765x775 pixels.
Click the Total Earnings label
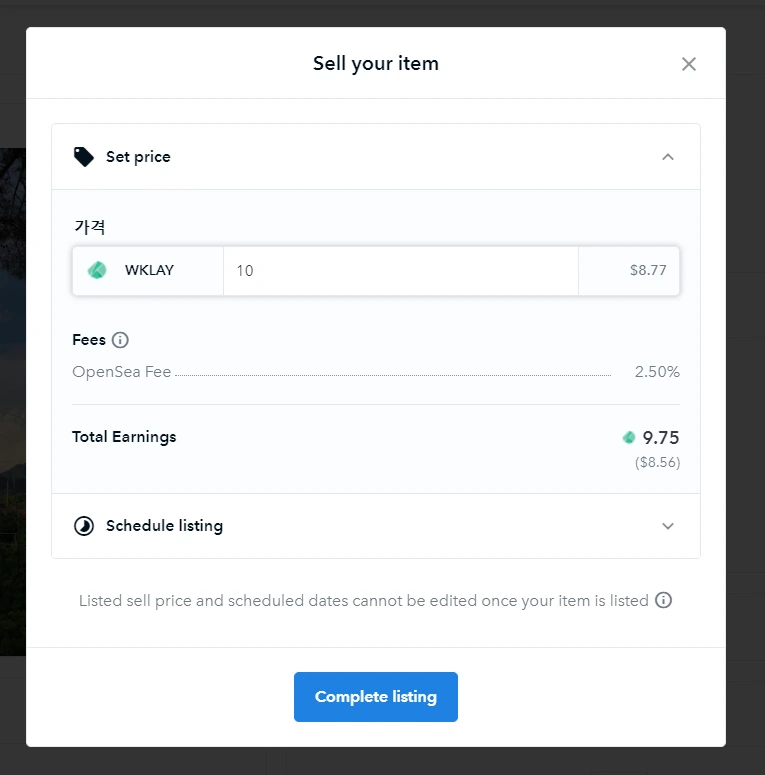[124, 437]
